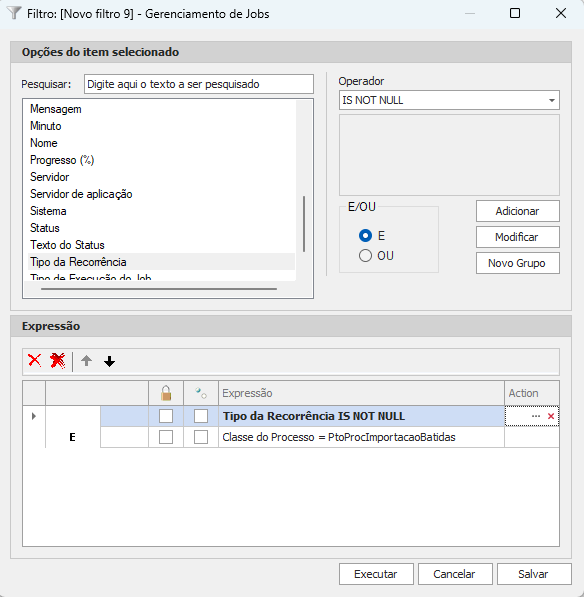Click the parameter column header icon

pos(201,393)
